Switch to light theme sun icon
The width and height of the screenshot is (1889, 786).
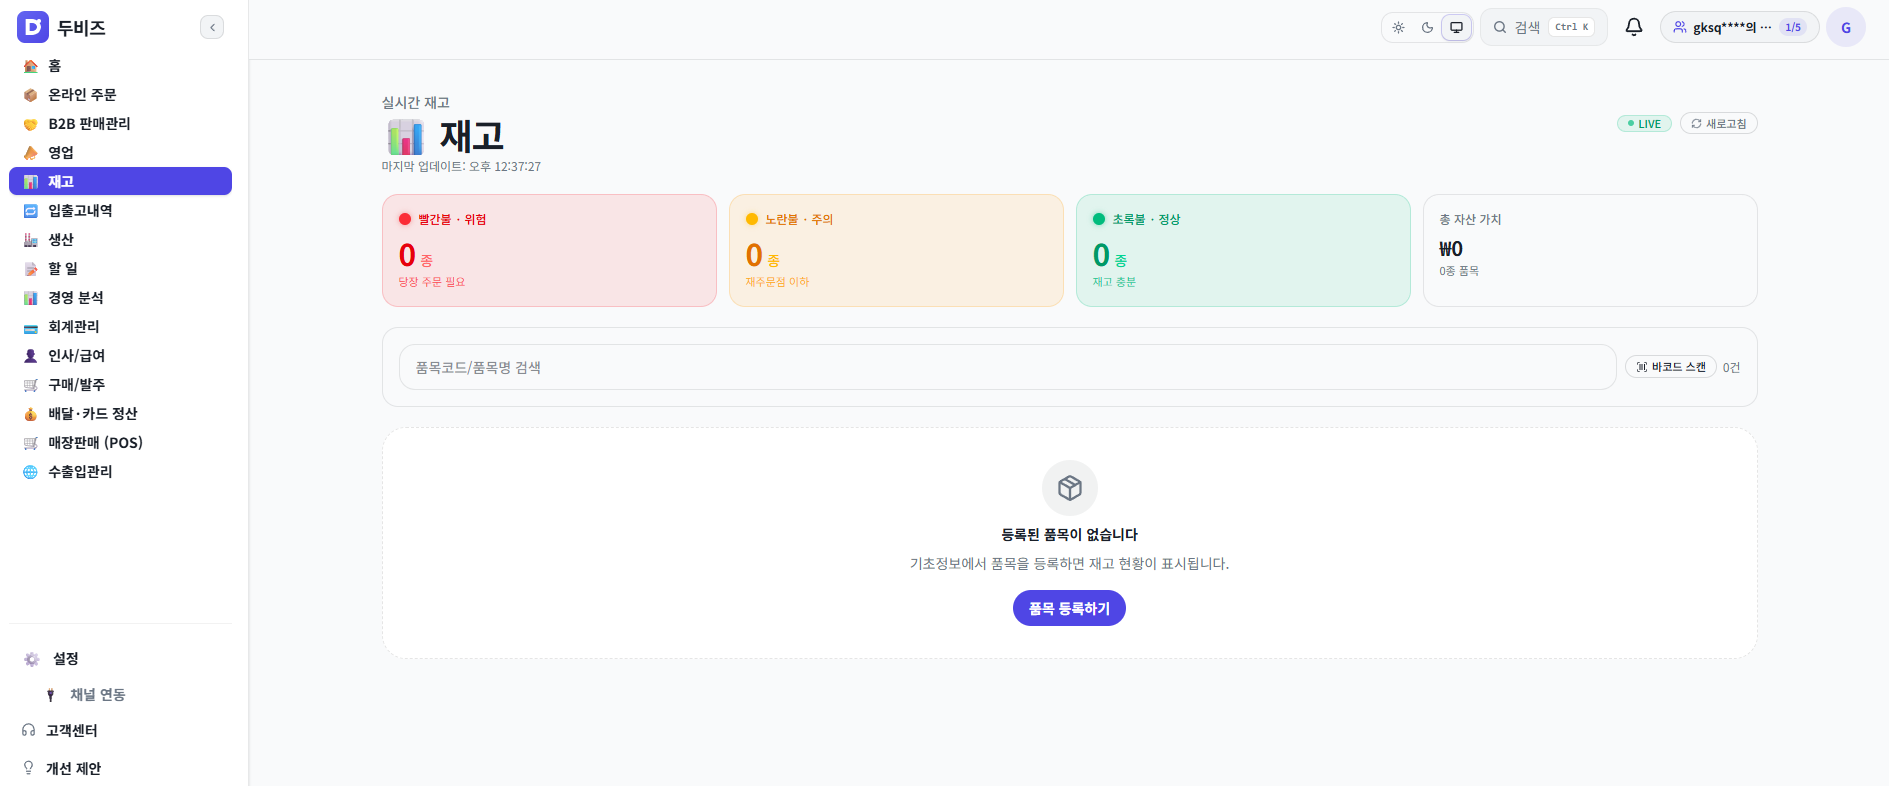1398,27
